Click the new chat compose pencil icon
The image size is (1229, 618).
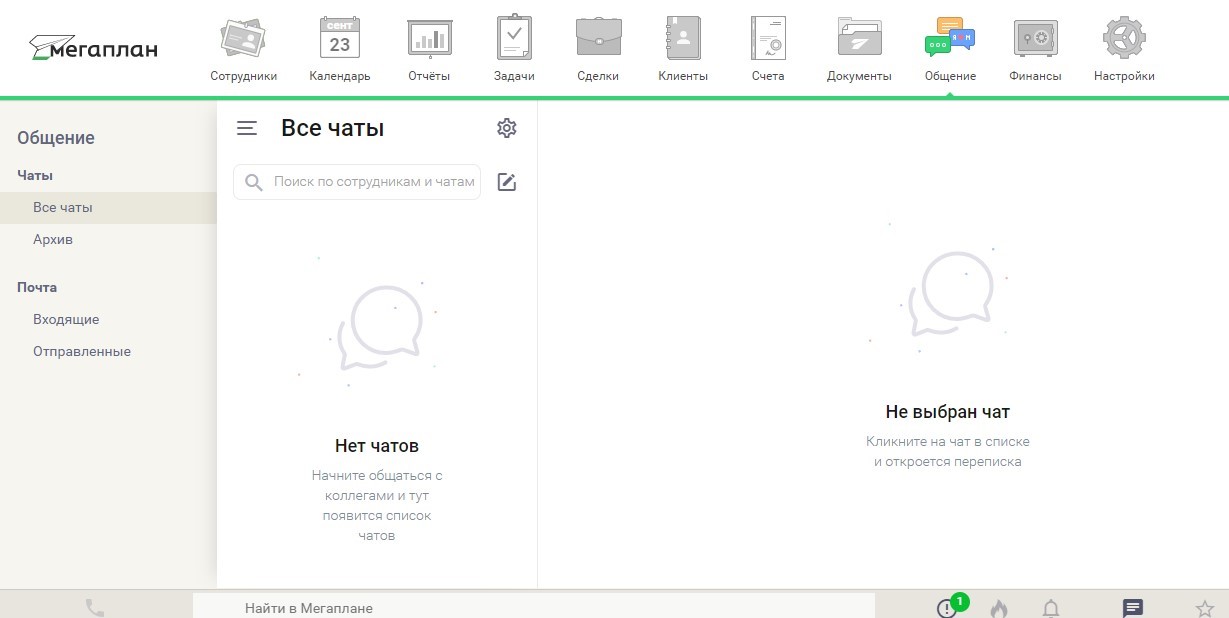click(507, 182)
